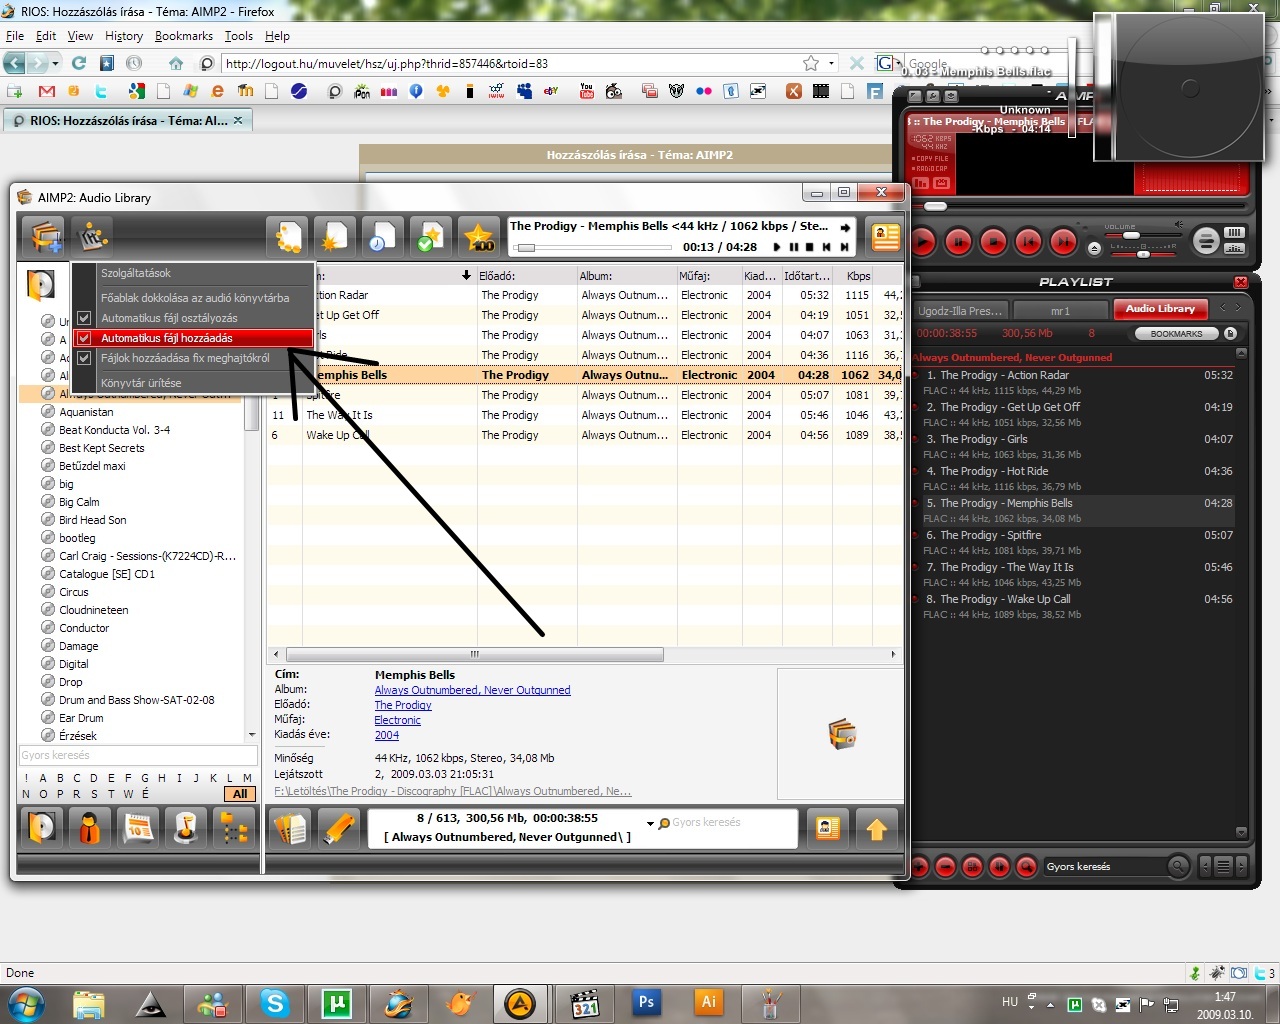1280x1024 pixels.
Task: Open the back/forward history dropdown in Firefox
Action: [x=55, y=63]
